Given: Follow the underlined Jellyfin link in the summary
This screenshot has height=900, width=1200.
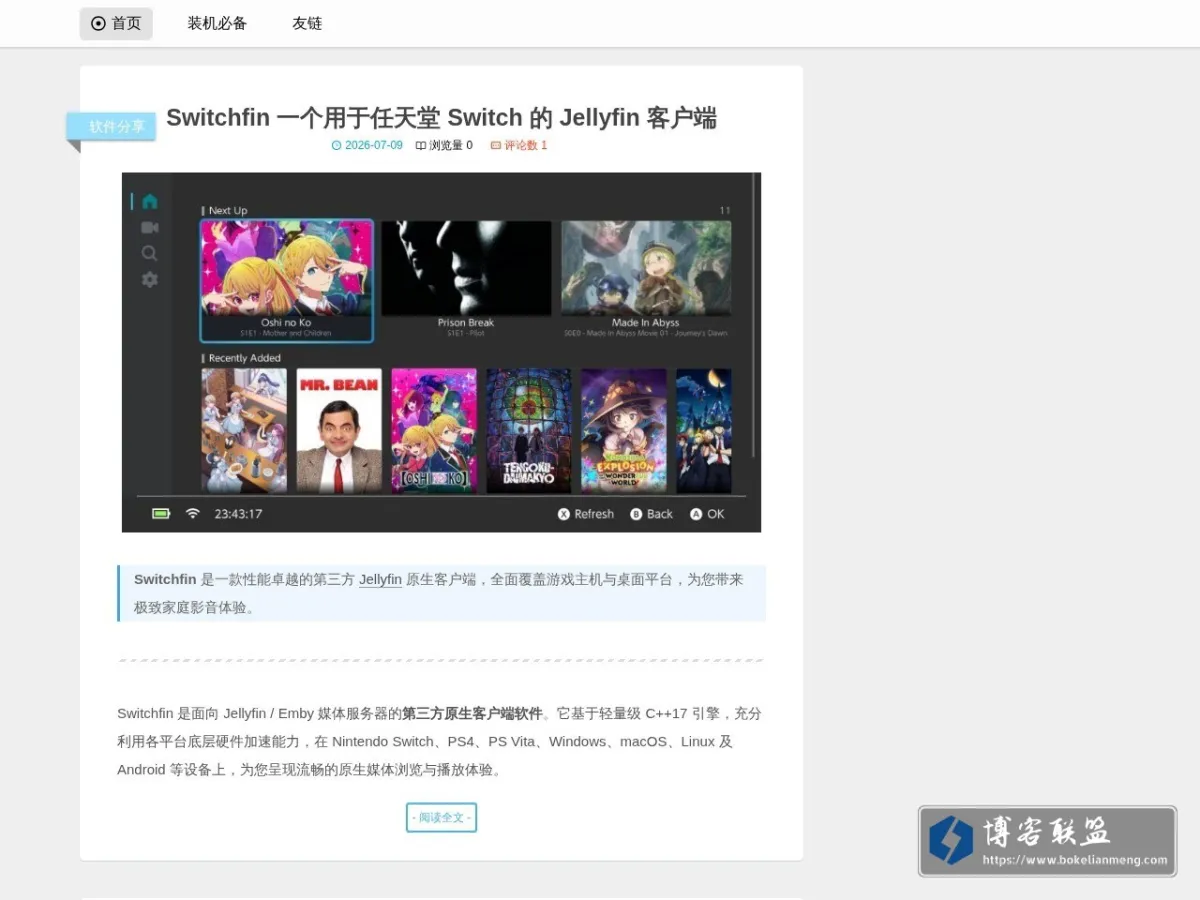Looking at the screenshot, I should [x=380, y=579].
